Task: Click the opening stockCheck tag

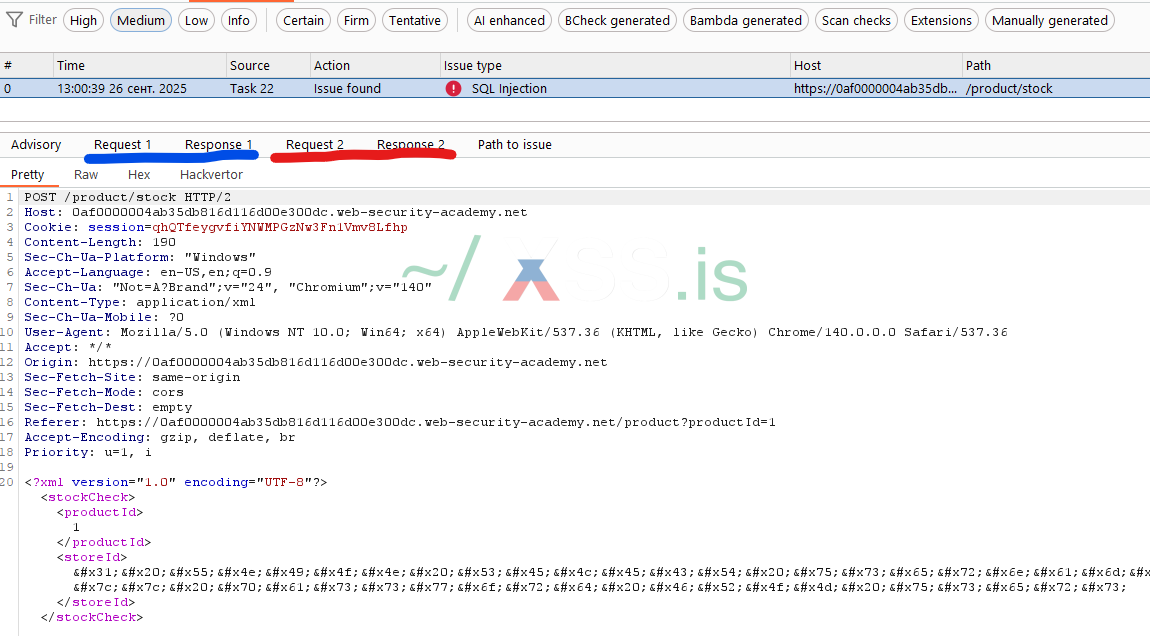Action: tap(88, 497)
